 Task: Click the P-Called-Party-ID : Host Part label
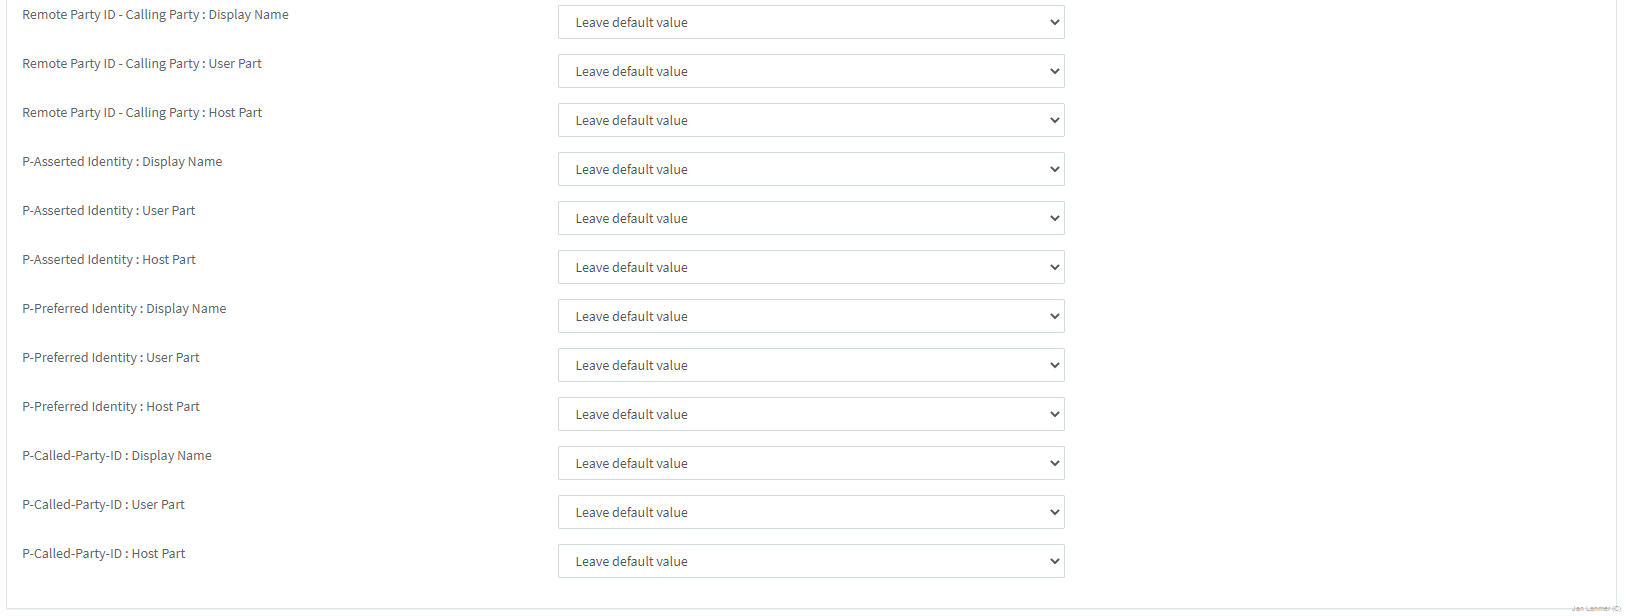104,554
